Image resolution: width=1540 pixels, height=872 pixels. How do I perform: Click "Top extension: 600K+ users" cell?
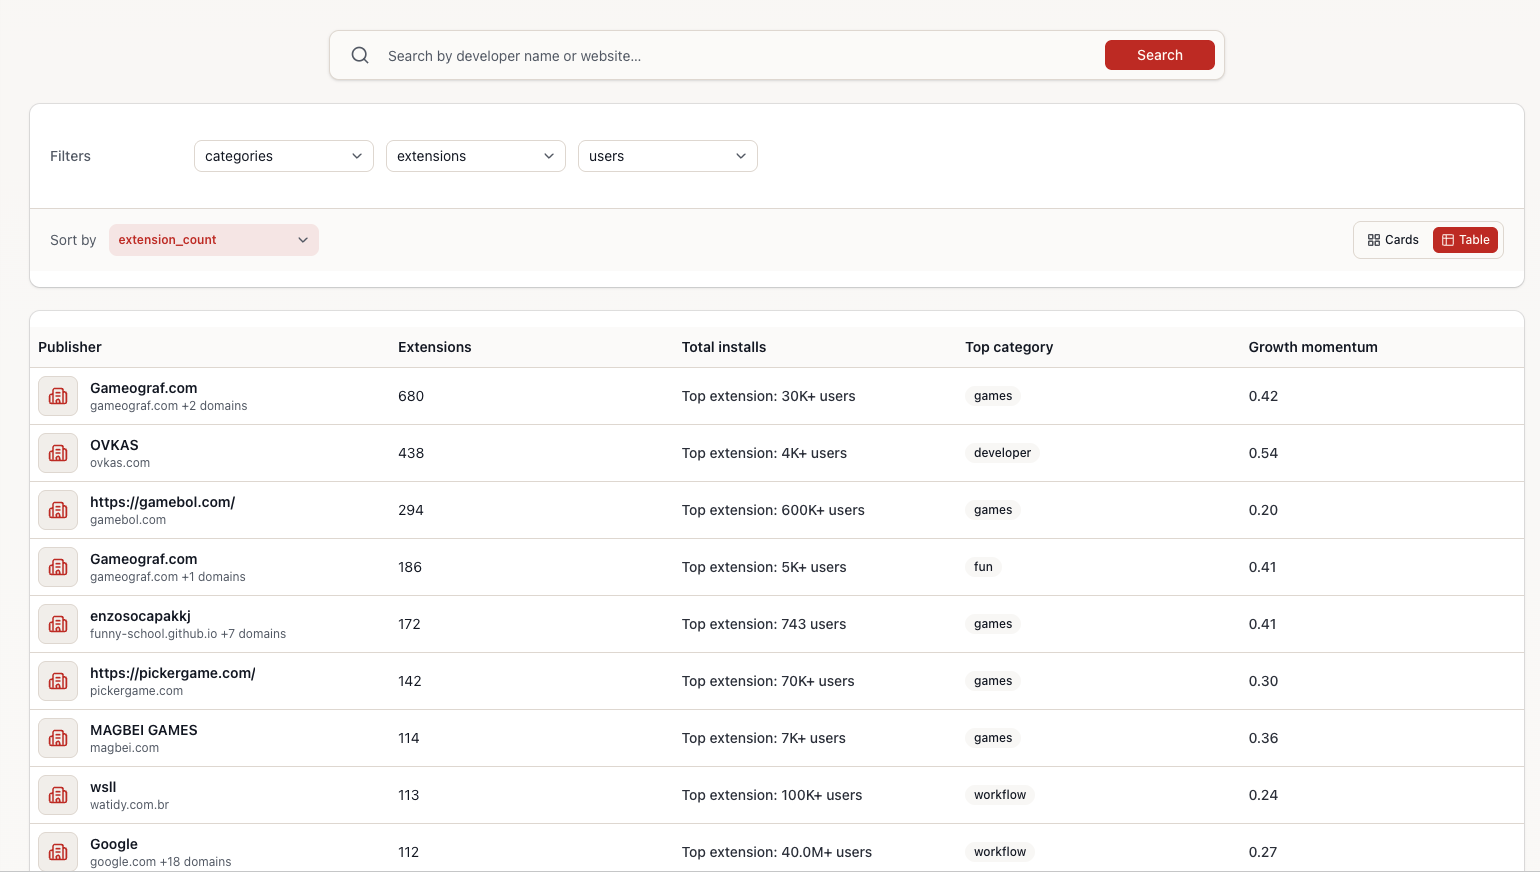pos(773,510)
